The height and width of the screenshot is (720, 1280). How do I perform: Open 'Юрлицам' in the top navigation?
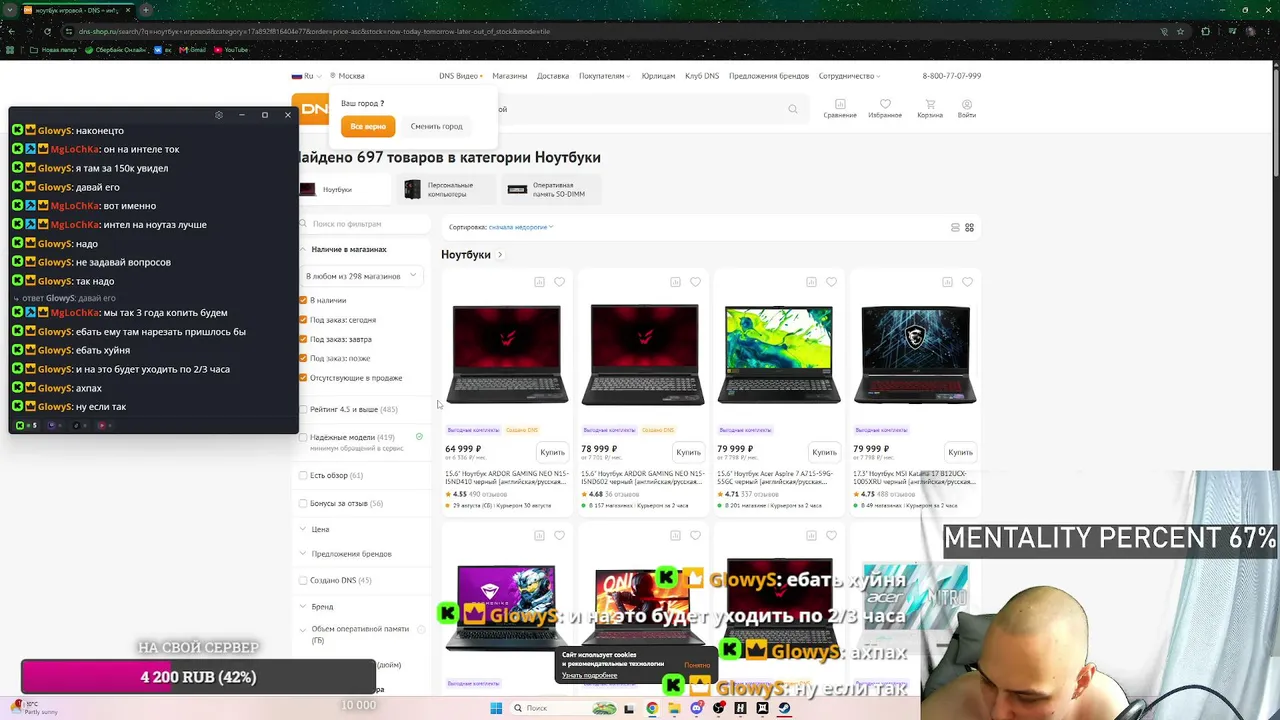(658, 76)
